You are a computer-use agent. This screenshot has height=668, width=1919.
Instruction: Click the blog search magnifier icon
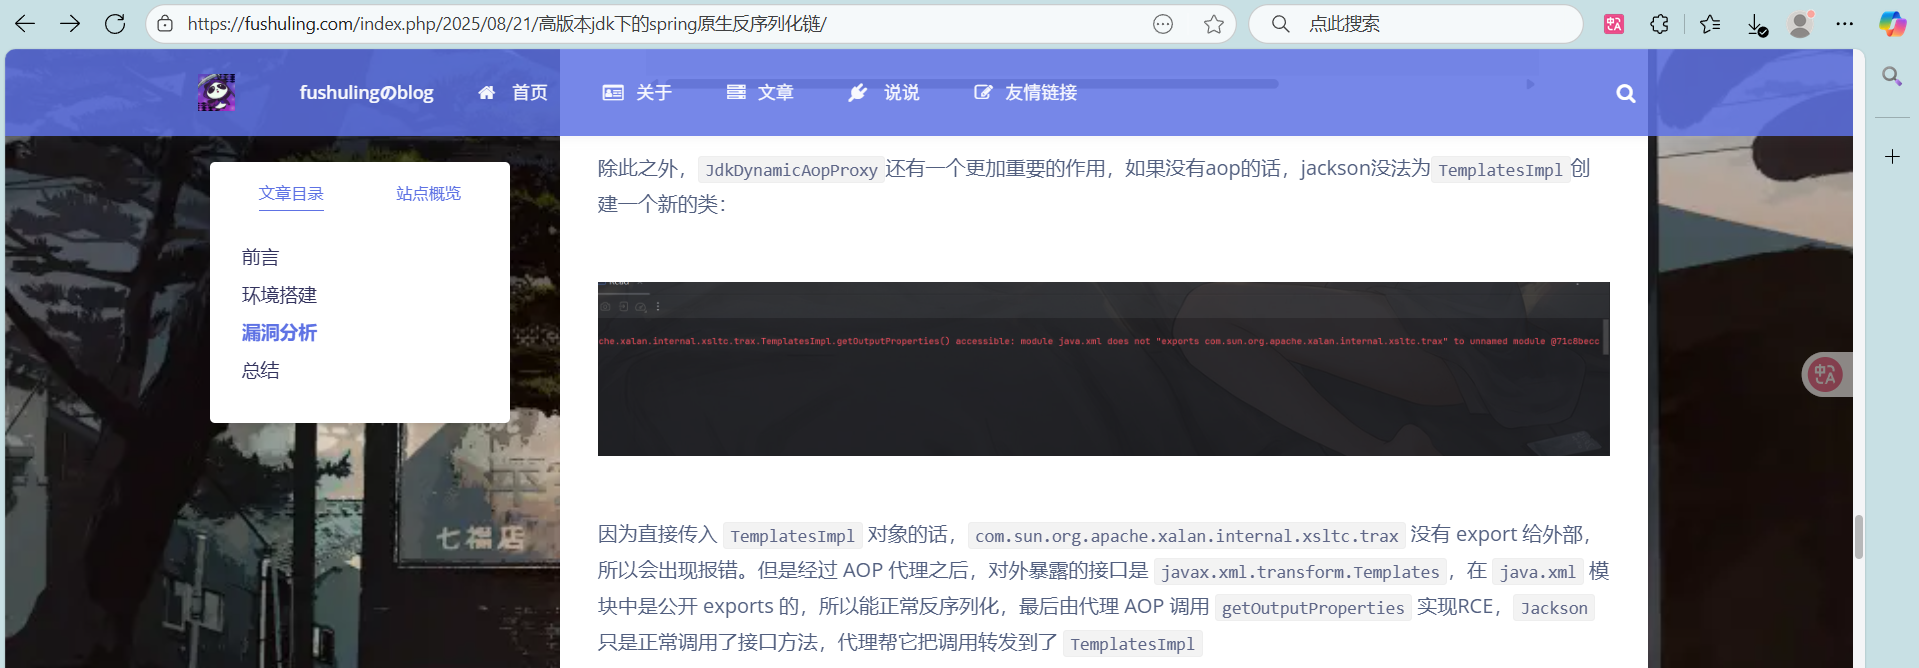(1625, 93)
